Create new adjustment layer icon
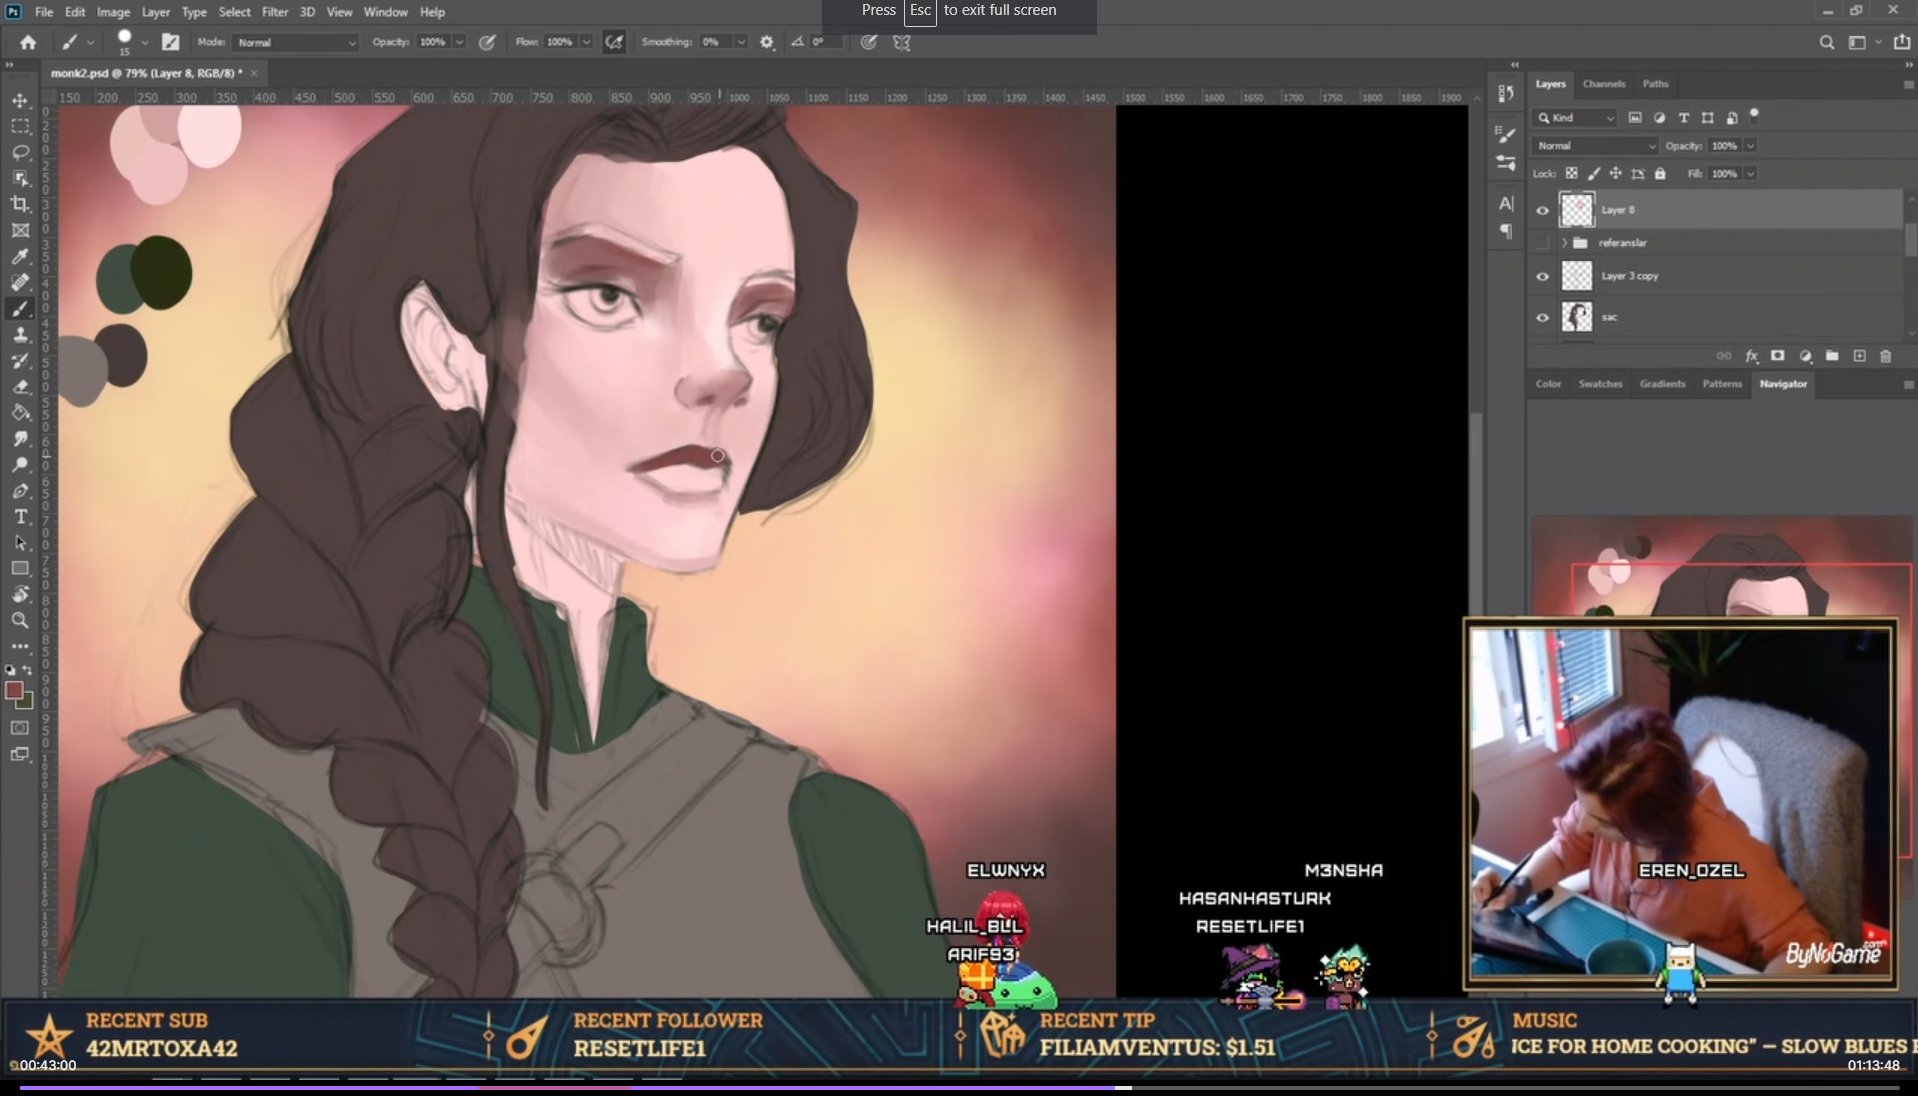The width and height of the screenshot is (1918, 1096). tap(1805, 356)
